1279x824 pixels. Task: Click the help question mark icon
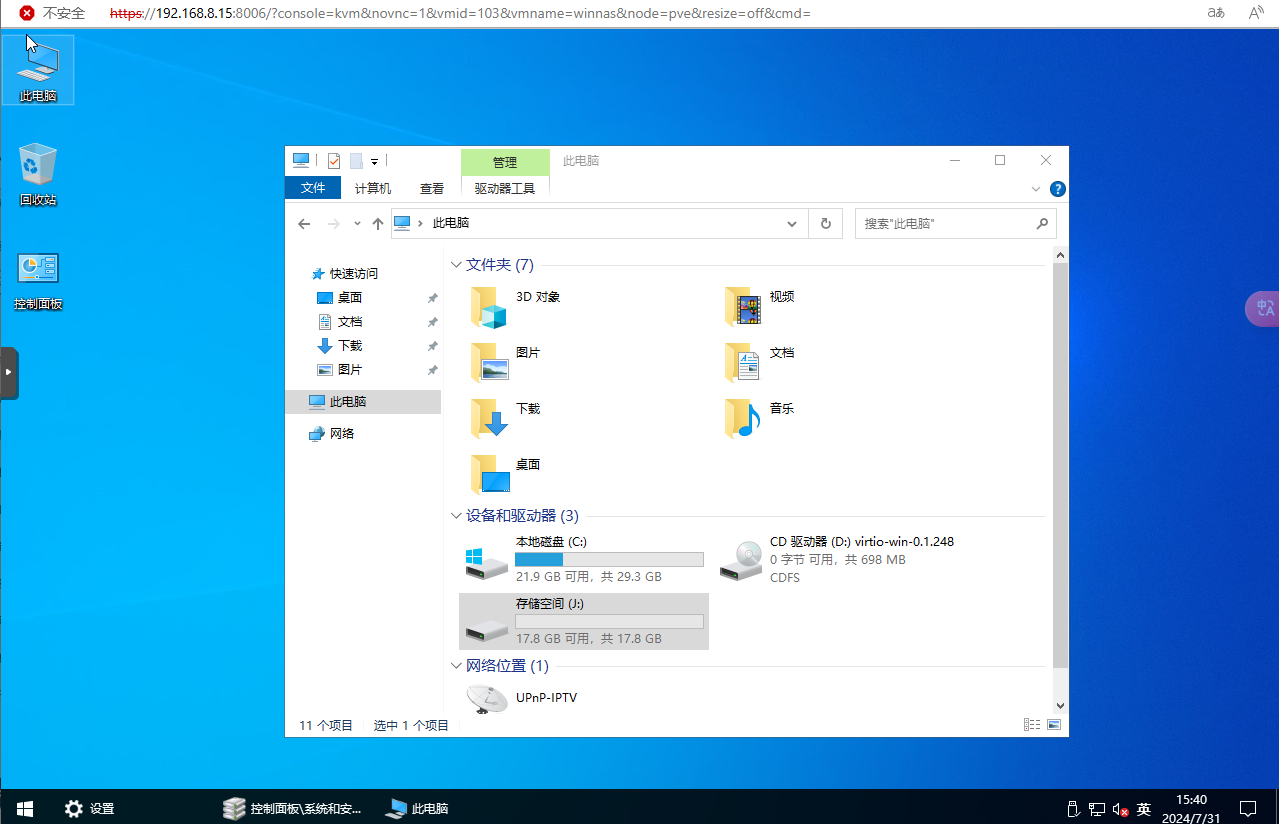point(1058,189)
